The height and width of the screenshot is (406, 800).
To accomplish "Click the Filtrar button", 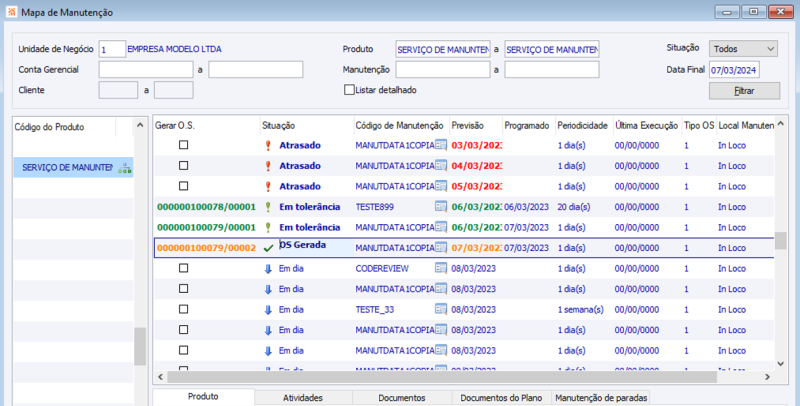I will coord(744,91).
